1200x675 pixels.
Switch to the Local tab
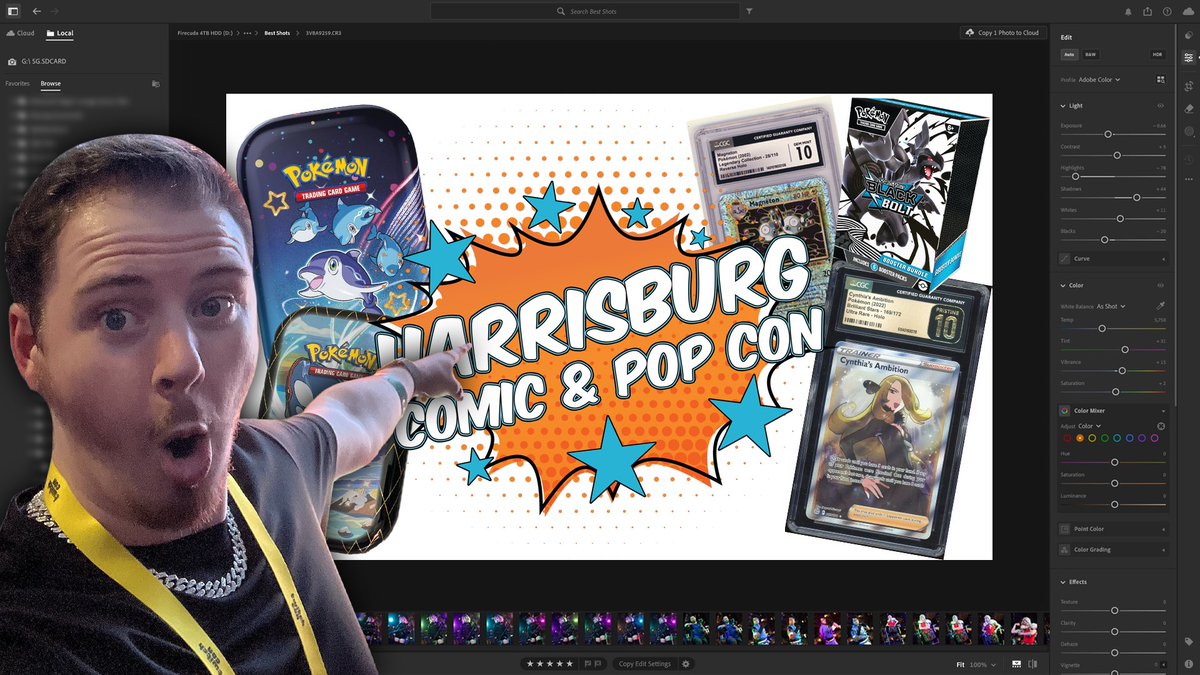59,33
